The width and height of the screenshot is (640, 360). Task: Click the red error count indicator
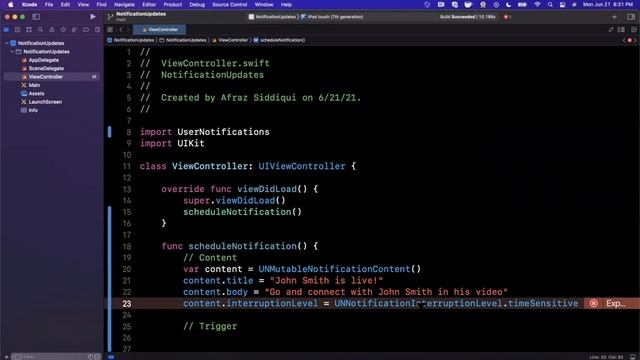pos(507,17)
